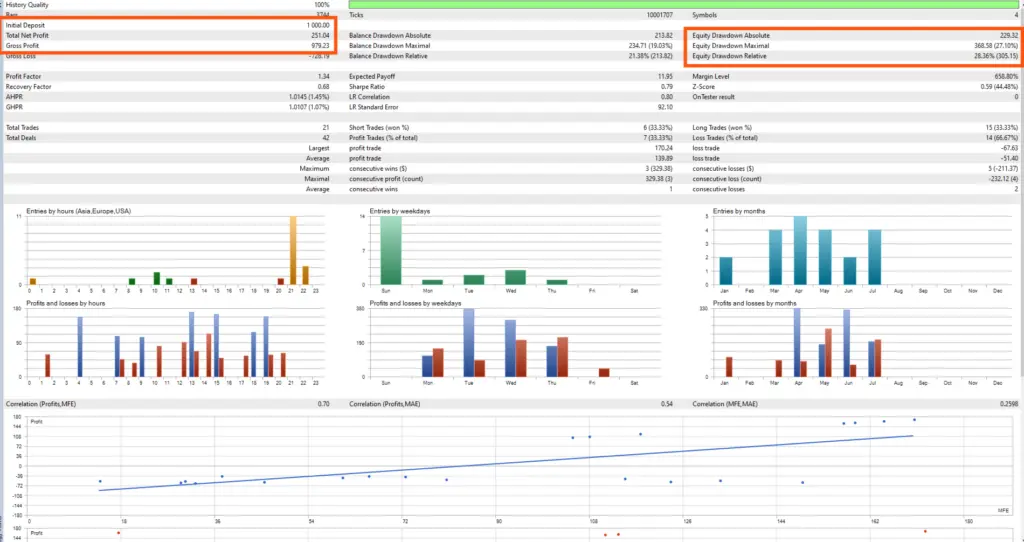The height and width of the screenshot is (542, 1024).
Task: Select the Z-Score value 0.59 (44.48%)
Action: coord(997,87)
